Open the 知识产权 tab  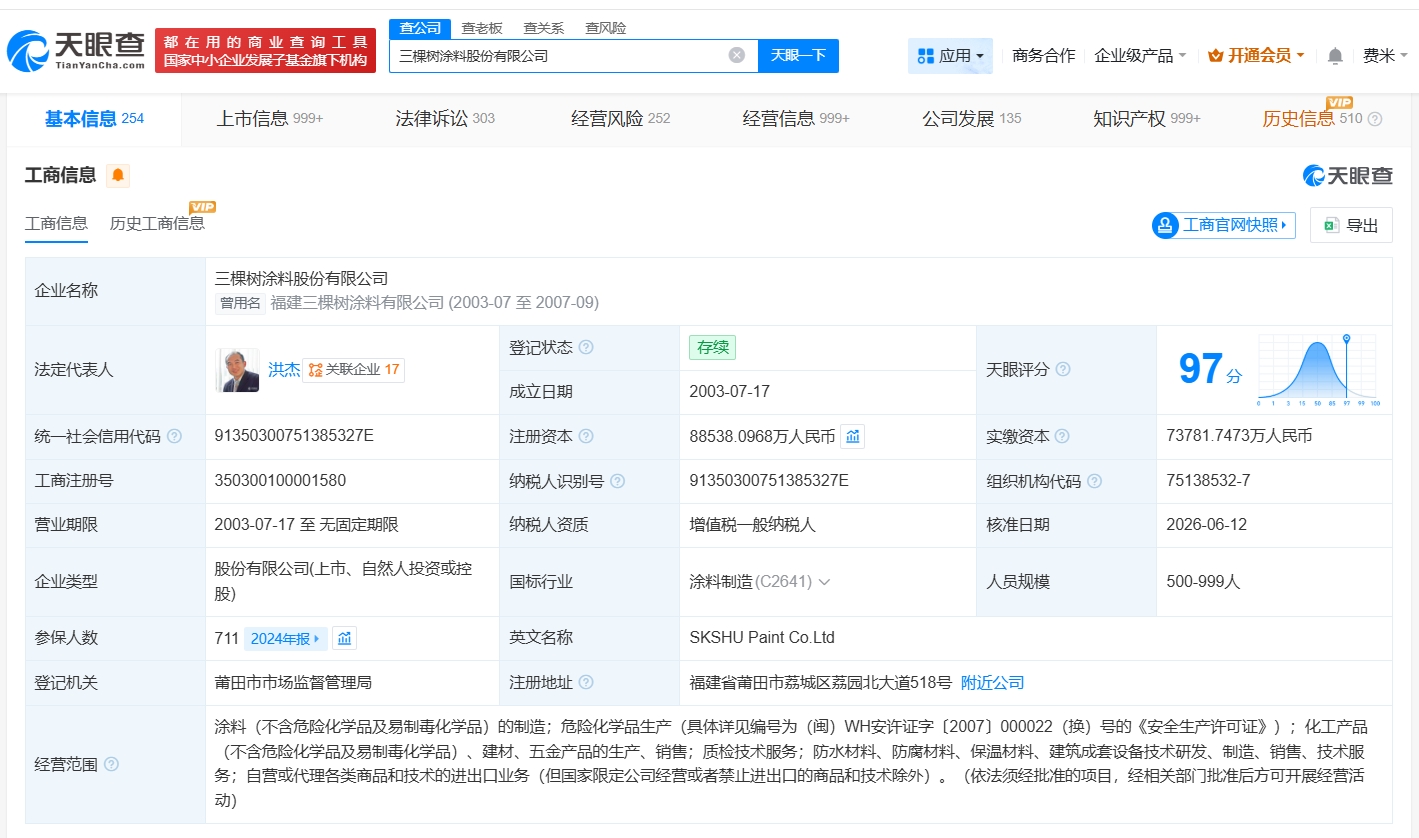(1147, 119)
